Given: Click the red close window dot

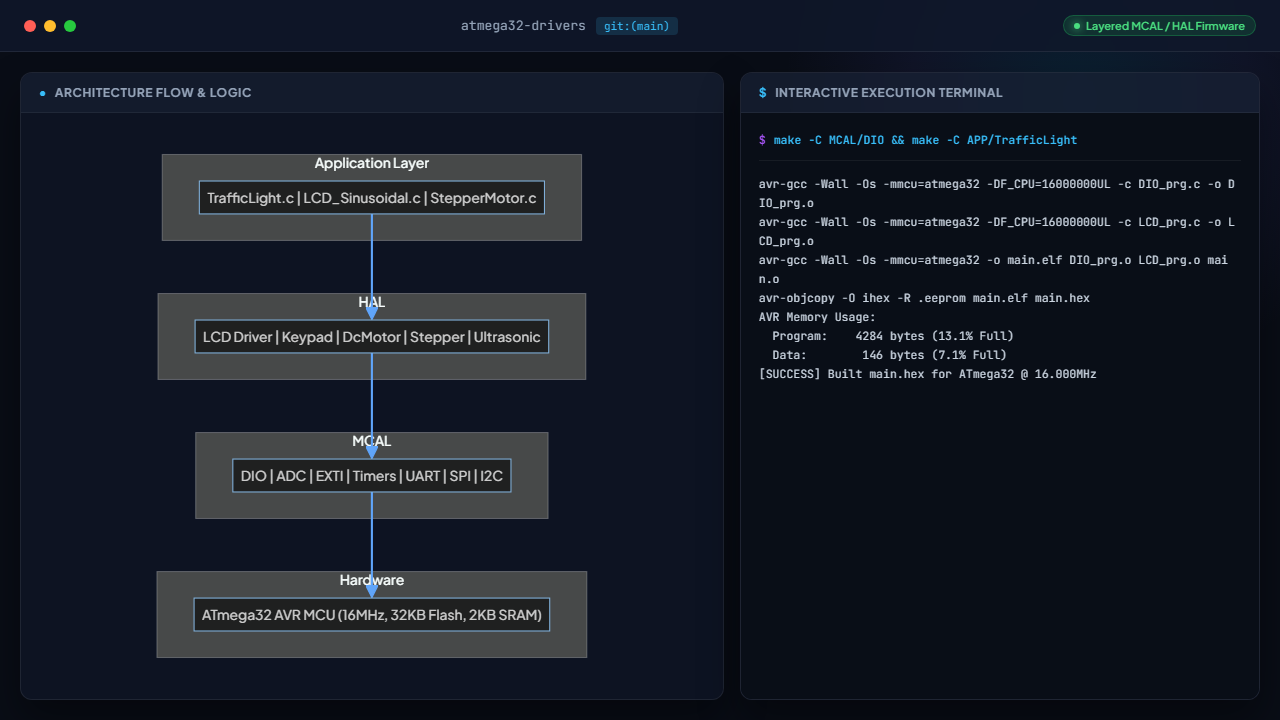Looking at the screenshot, I should click(x=30, y=26).
